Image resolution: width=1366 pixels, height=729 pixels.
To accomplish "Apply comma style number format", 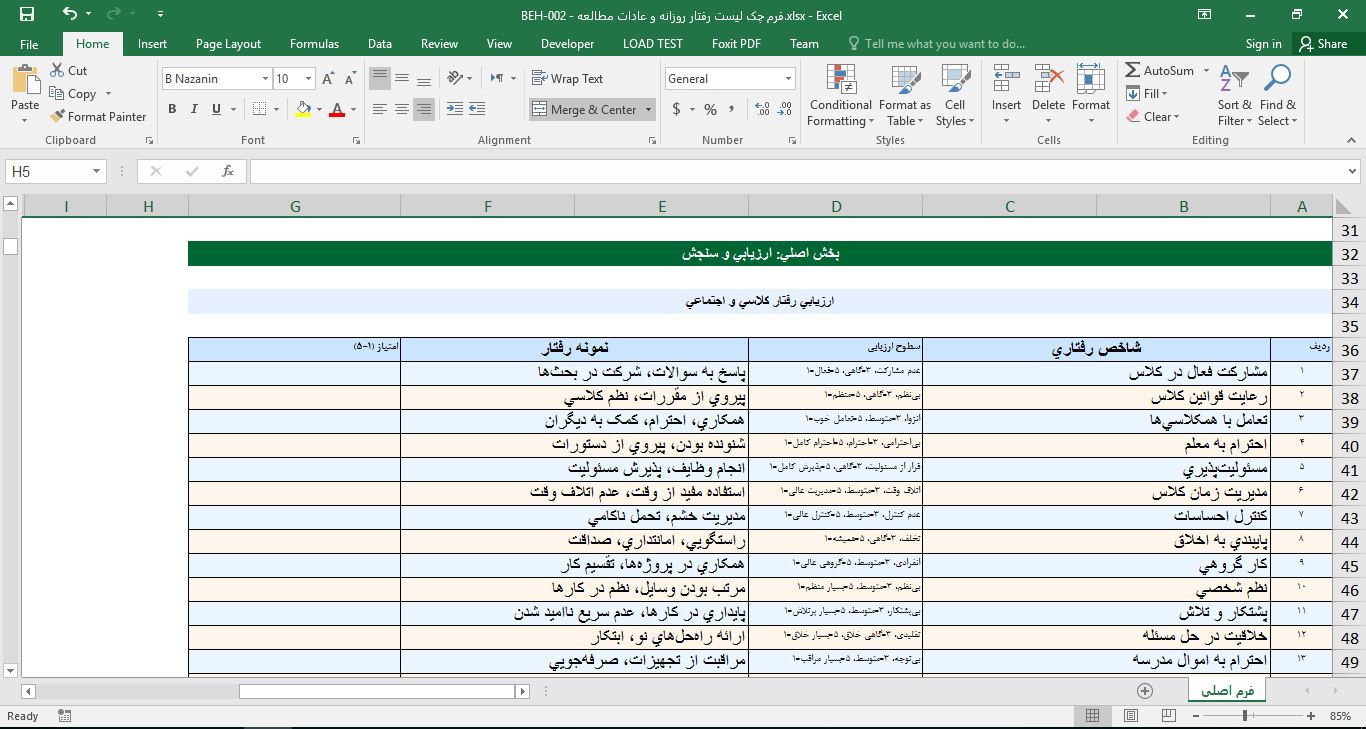I will [x=732, y=109].
